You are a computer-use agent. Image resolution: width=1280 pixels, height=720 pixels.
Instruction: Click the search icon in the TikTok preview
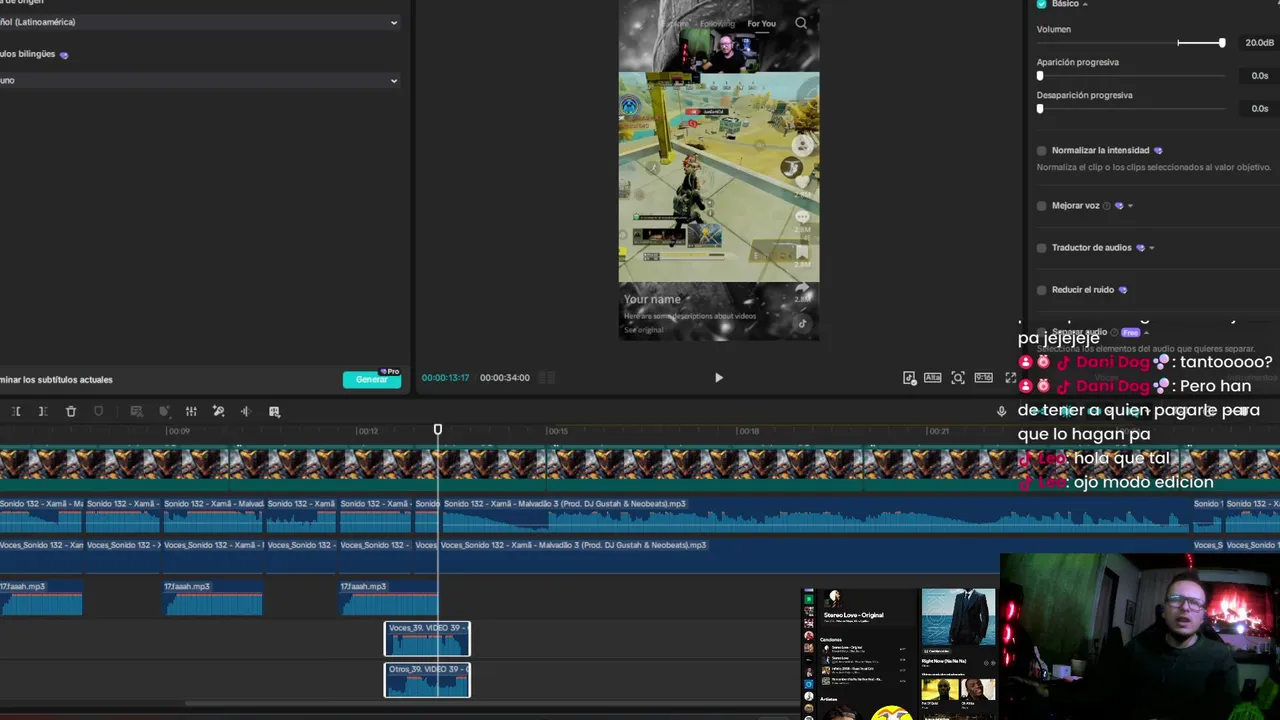click(801, 23)
